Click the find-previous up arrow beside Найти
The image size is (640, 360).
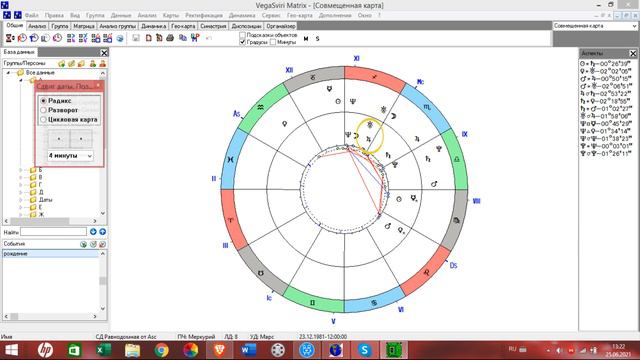[102, 232]
